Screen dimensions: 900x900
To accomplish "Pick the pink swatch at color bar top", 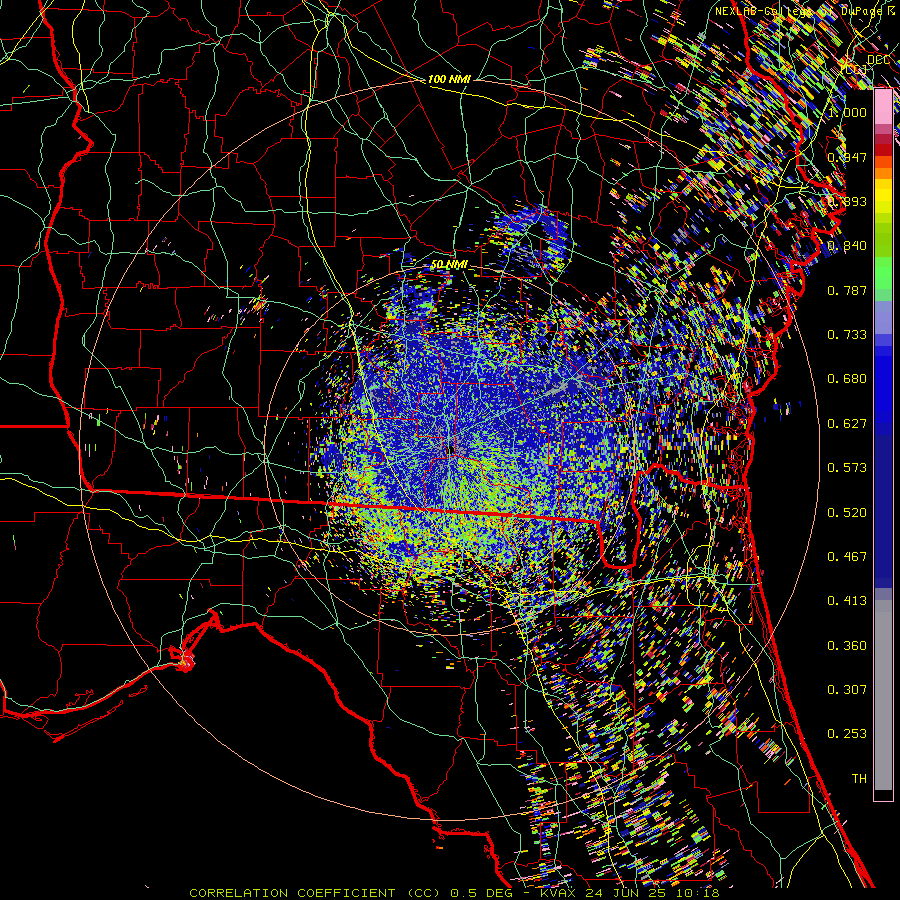I will pyautogui.click(x=883, y=107).
